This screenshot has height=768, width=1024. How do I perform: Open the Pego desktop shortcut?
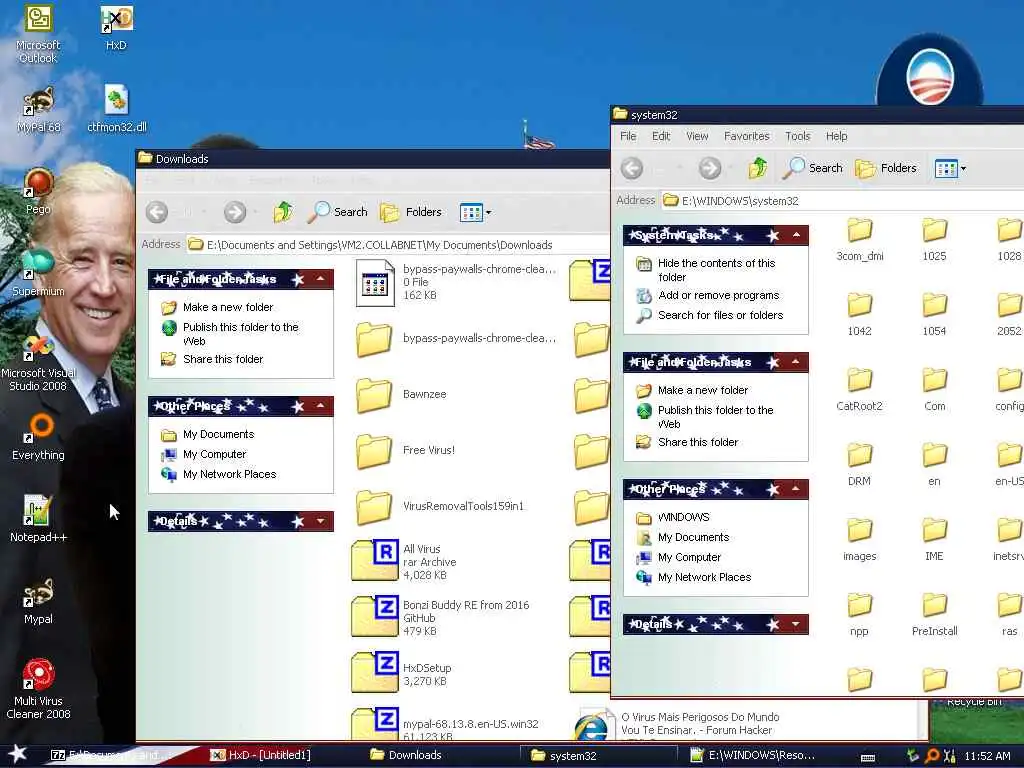pos(38,191)
